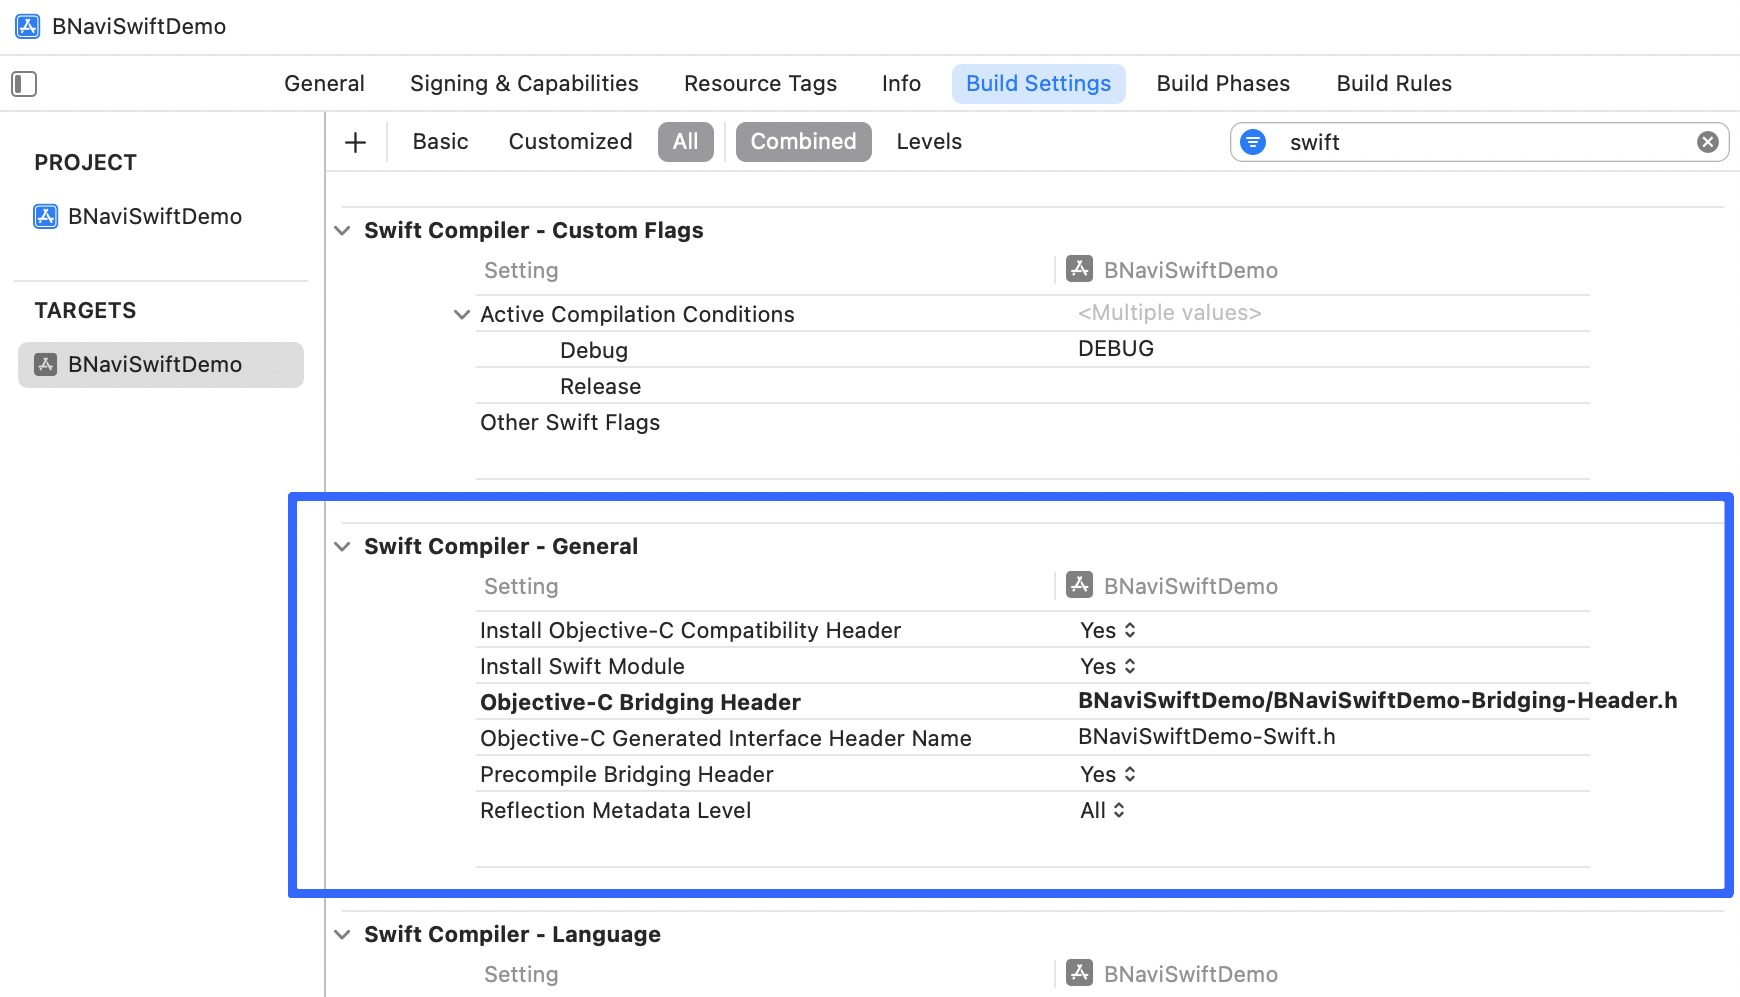Open the Build Phases tab
This screenshot has width=1740, height=997.
click(1222, 84)
